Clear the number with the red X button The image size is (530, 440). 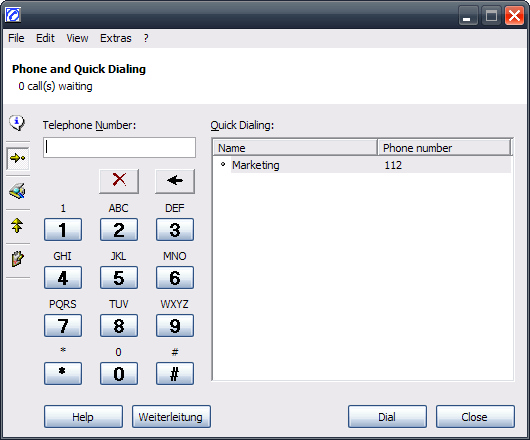(119, 181)
